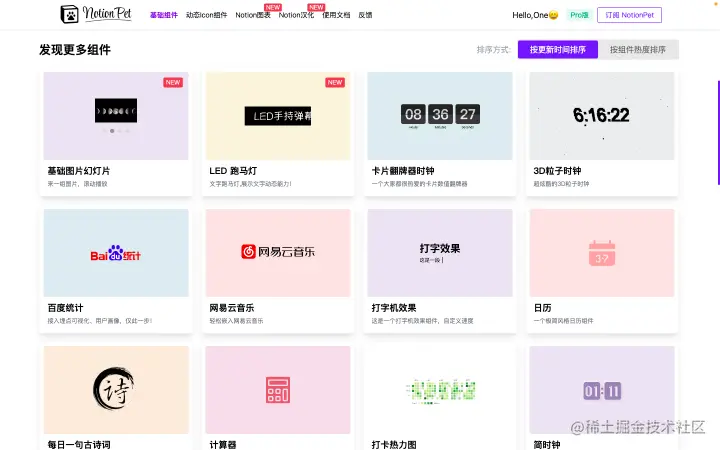Viewport: 720px width, 450px height.
Task: Click the Baidu 统计 logo
Action: click(115, 253)
